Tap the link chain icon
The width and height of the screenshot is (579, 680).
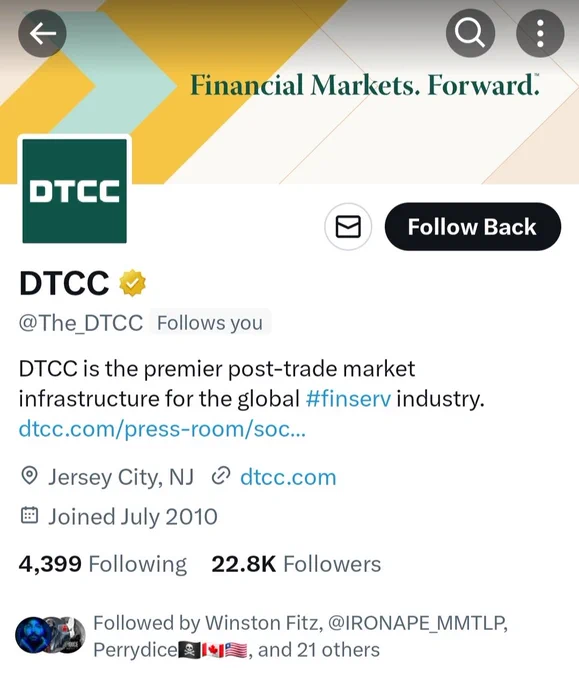tap(220, 476)
